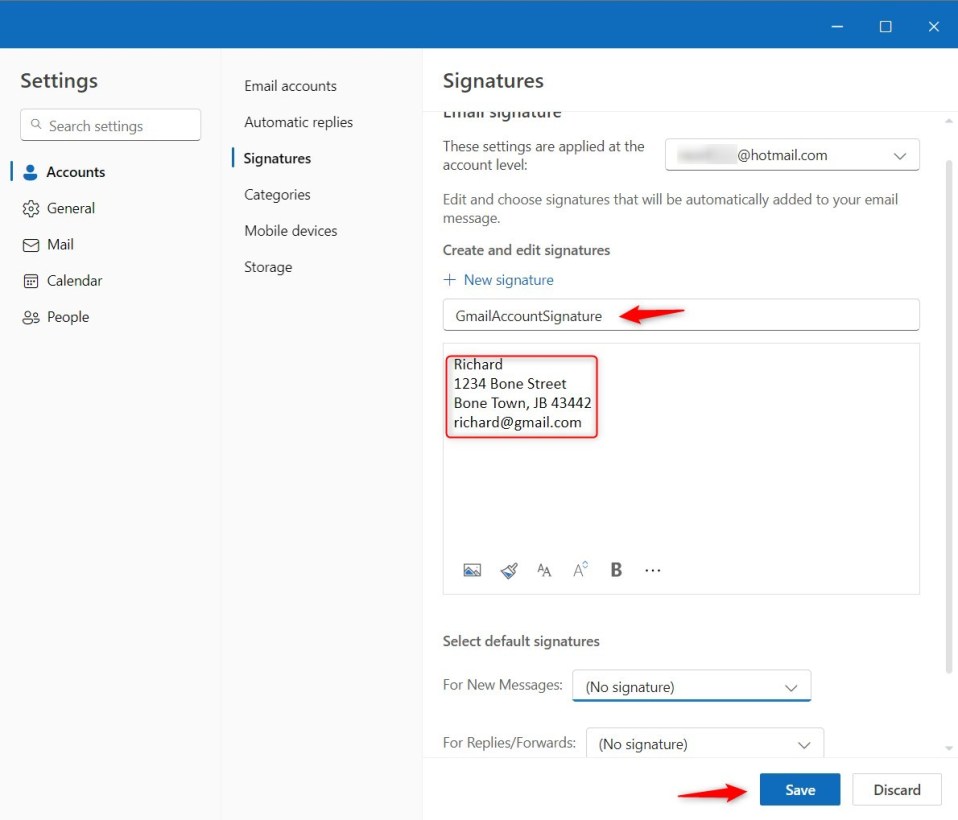
Task: Apply bold formatting to signature text
Action: click(615, 570)
